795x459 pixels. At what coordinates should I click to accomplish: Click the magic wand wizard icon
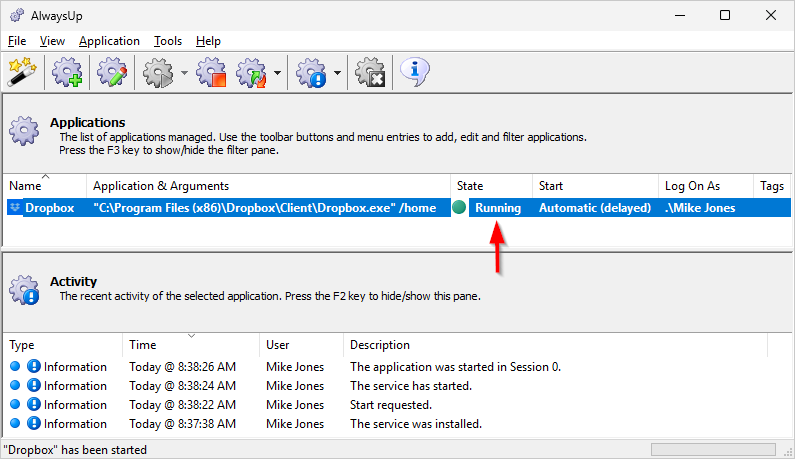(x=22, y=72)
